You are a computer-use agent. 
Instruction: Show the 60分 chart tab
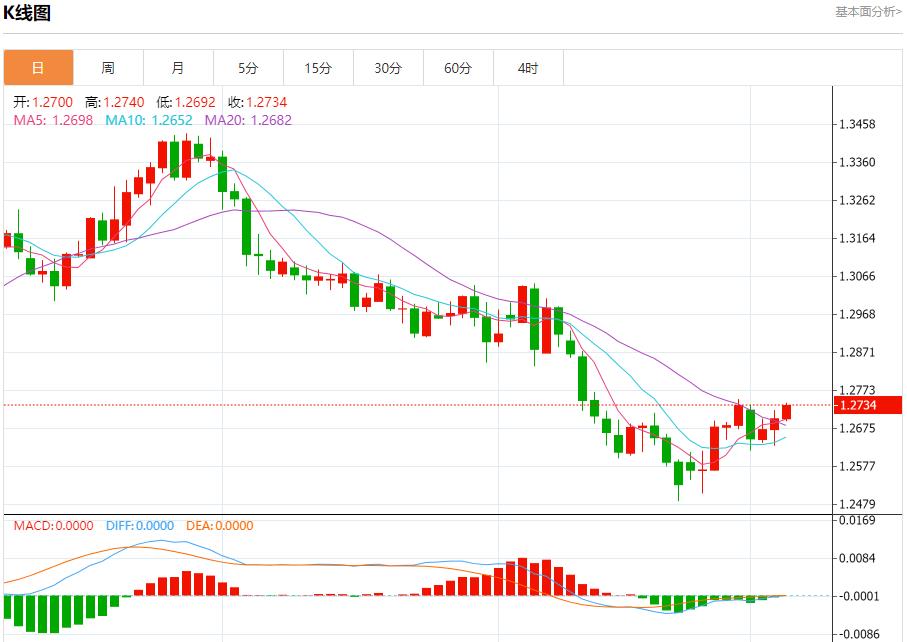pos(458,68)
